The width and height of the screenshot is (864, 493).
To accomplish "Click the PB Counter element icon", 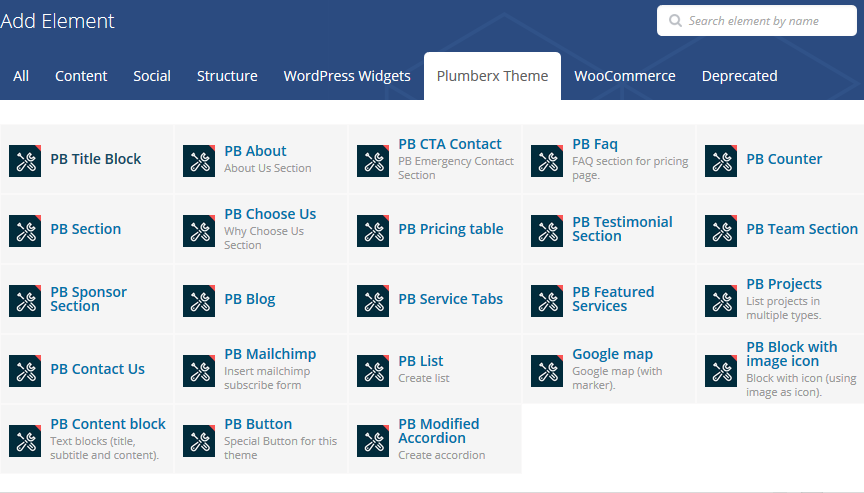I will click(x=721, y=160).
